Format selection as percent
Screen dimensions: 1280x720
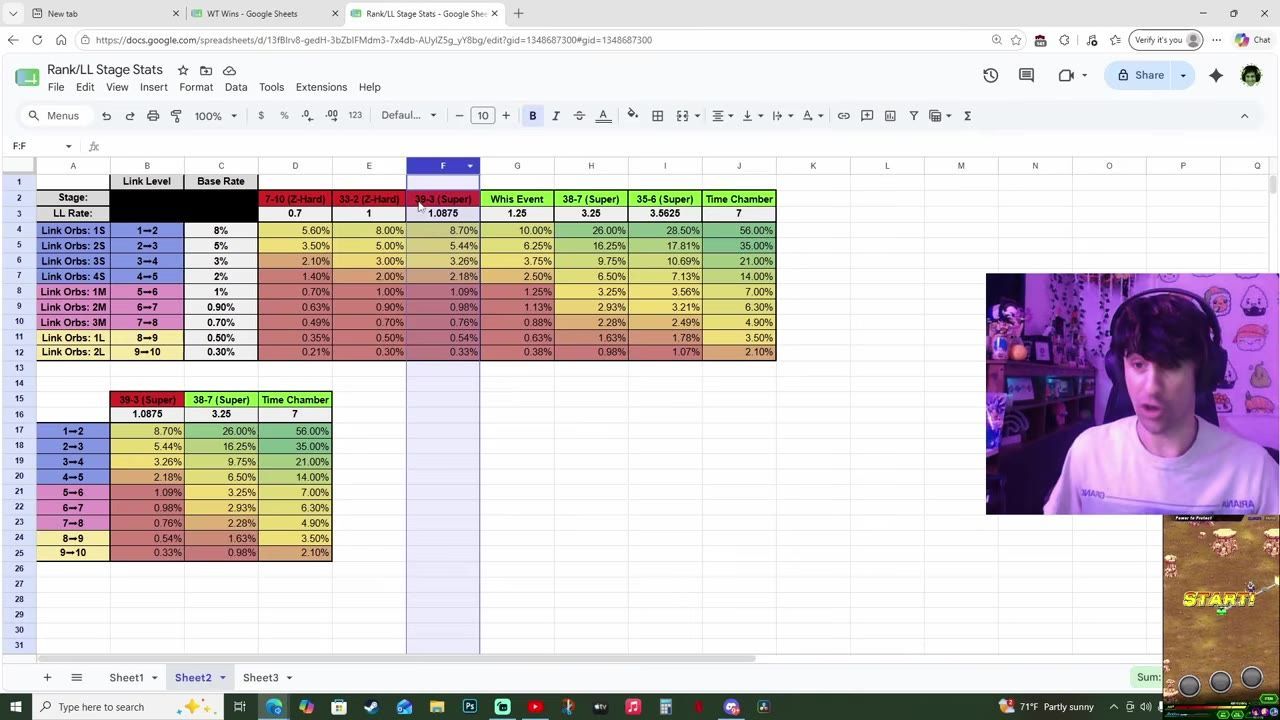point(284,116)
